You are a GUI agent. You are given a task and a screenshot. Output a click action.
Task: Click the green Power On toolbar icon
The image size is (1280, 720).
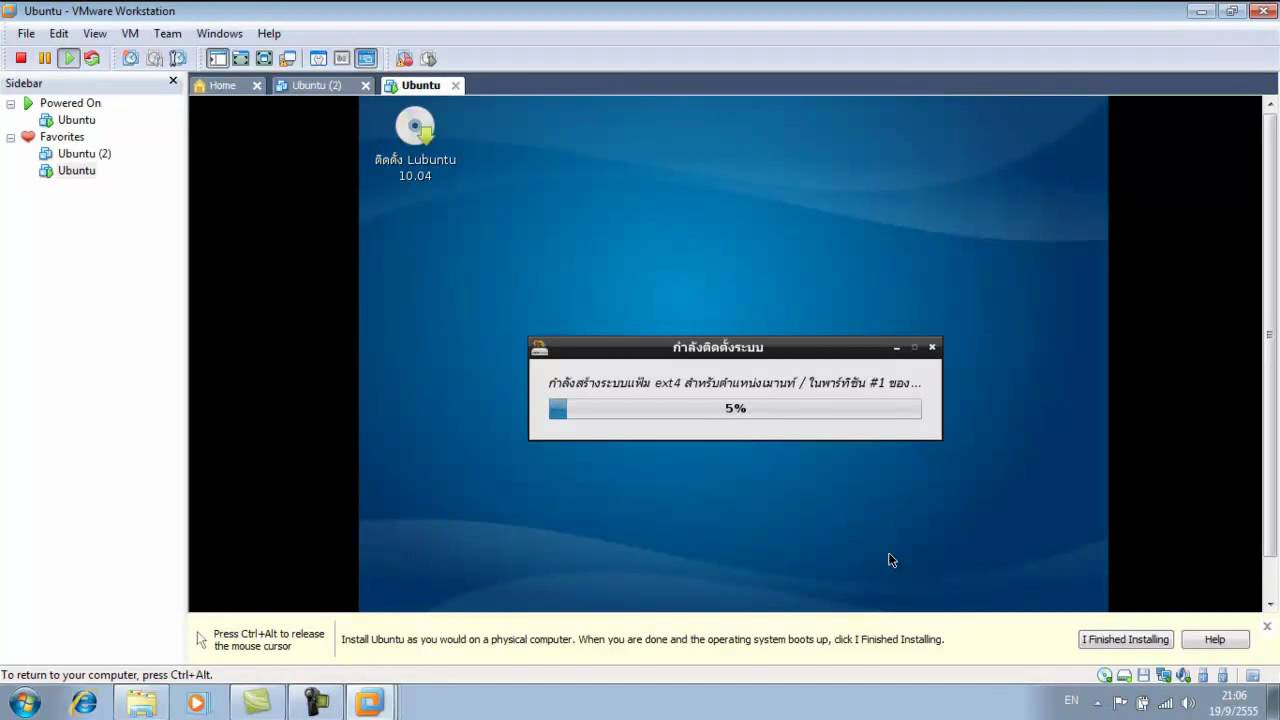click(69, 58)
